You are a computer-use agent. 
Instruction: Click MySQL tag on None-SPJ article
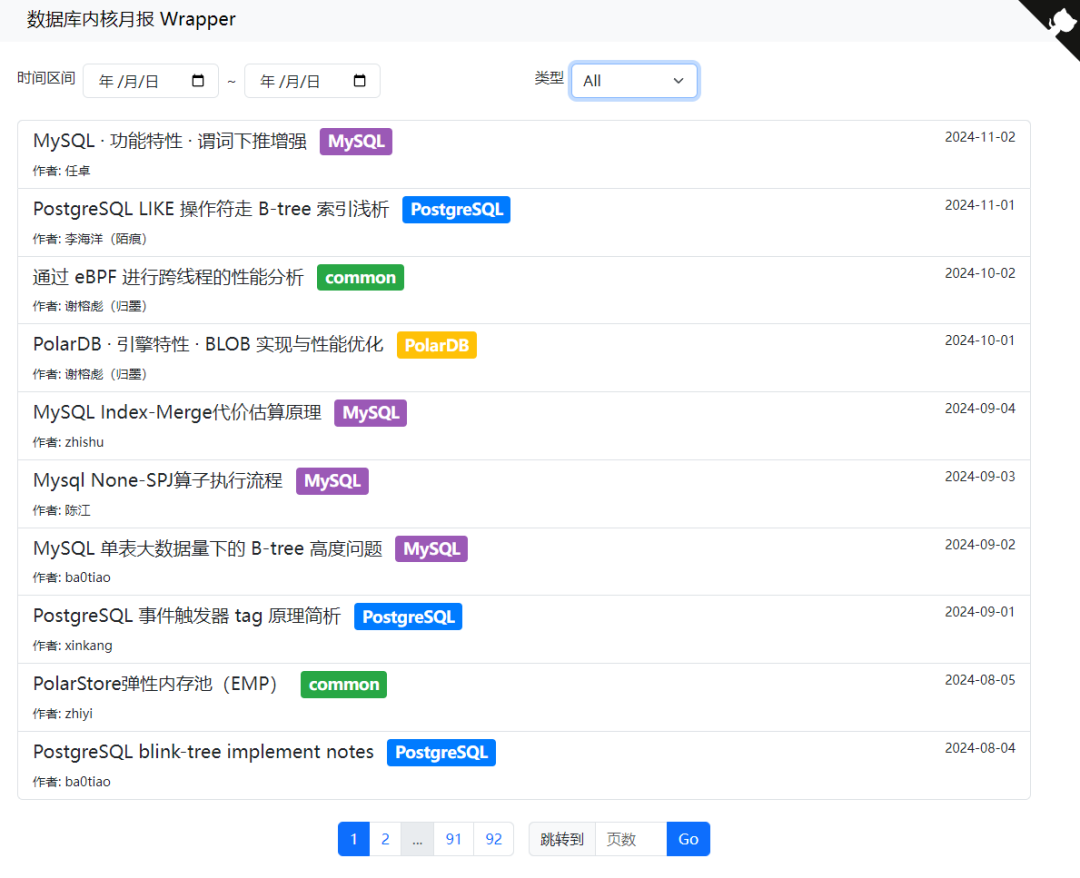(x=333, y=481)
